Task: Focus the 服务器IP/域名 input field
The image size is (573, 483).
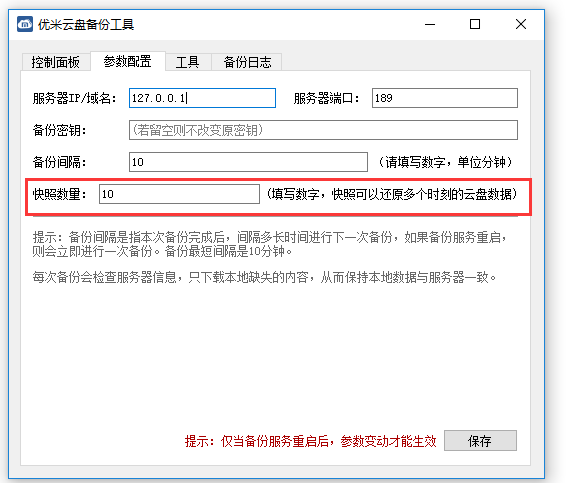Action: 202,98
